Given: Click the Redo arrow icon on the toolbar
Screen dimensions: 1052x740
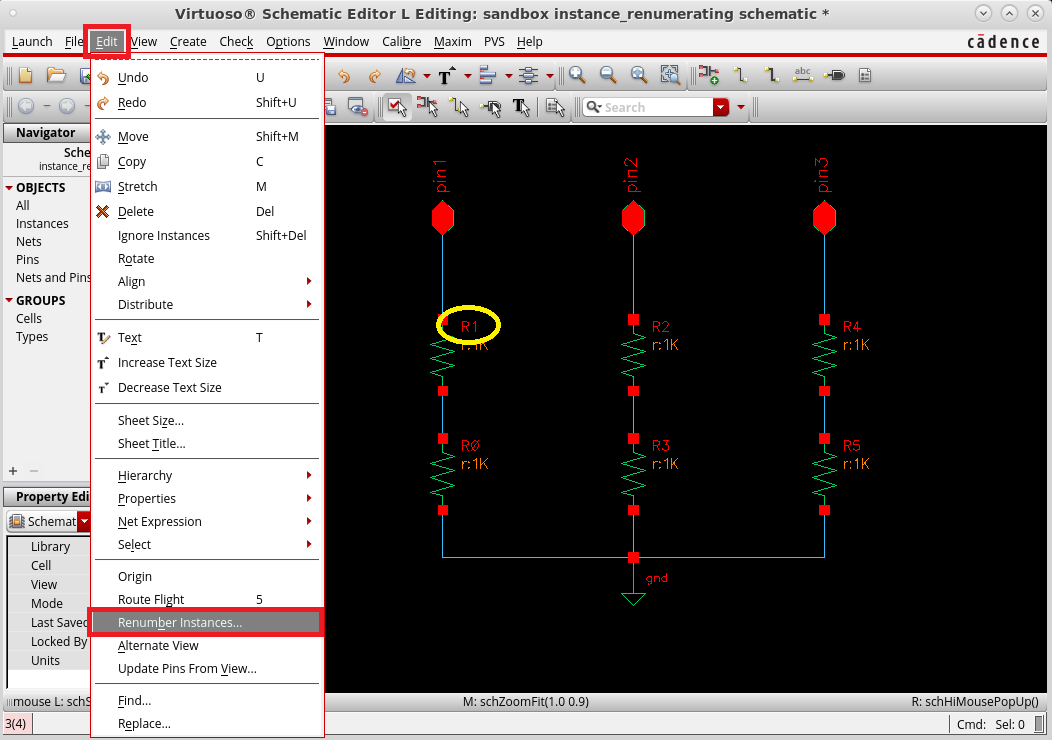Looking at the screenshot, I should pyautogui.click(x=373, y=75).
